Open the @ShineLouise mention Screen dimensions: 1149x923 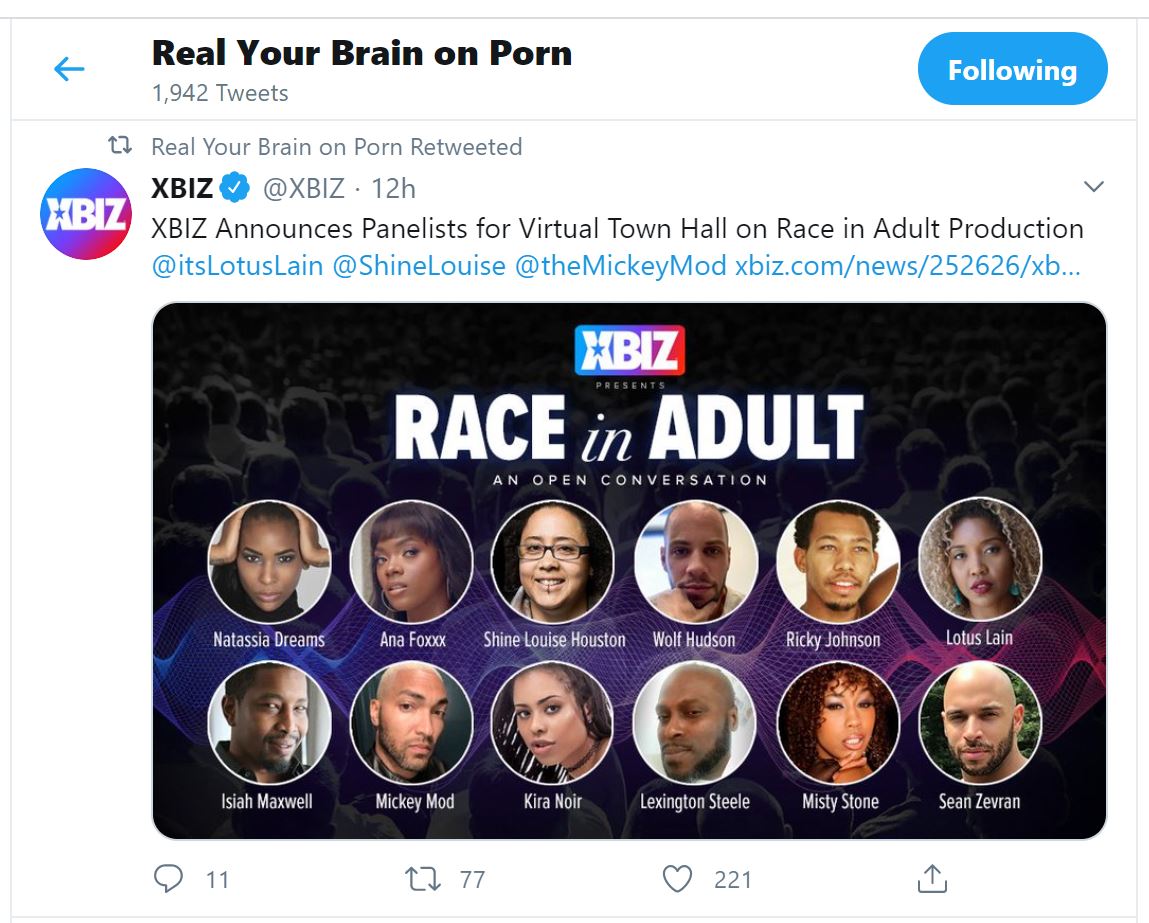click(x=419, y=265)
